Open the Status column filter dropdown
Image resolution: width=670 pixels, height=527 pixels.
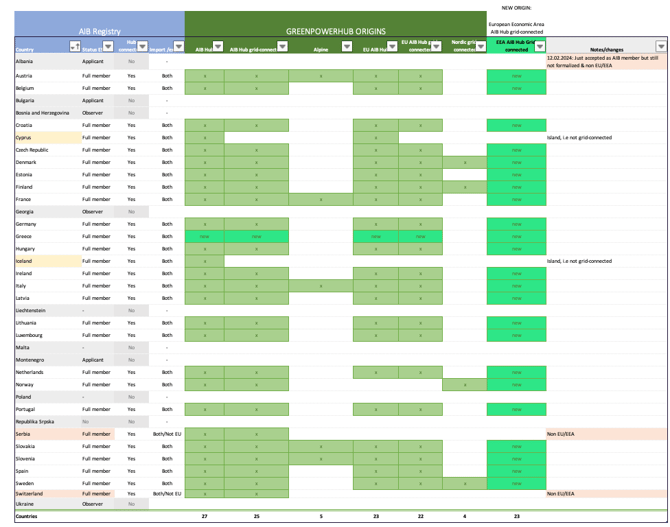(x=108, y=46)
